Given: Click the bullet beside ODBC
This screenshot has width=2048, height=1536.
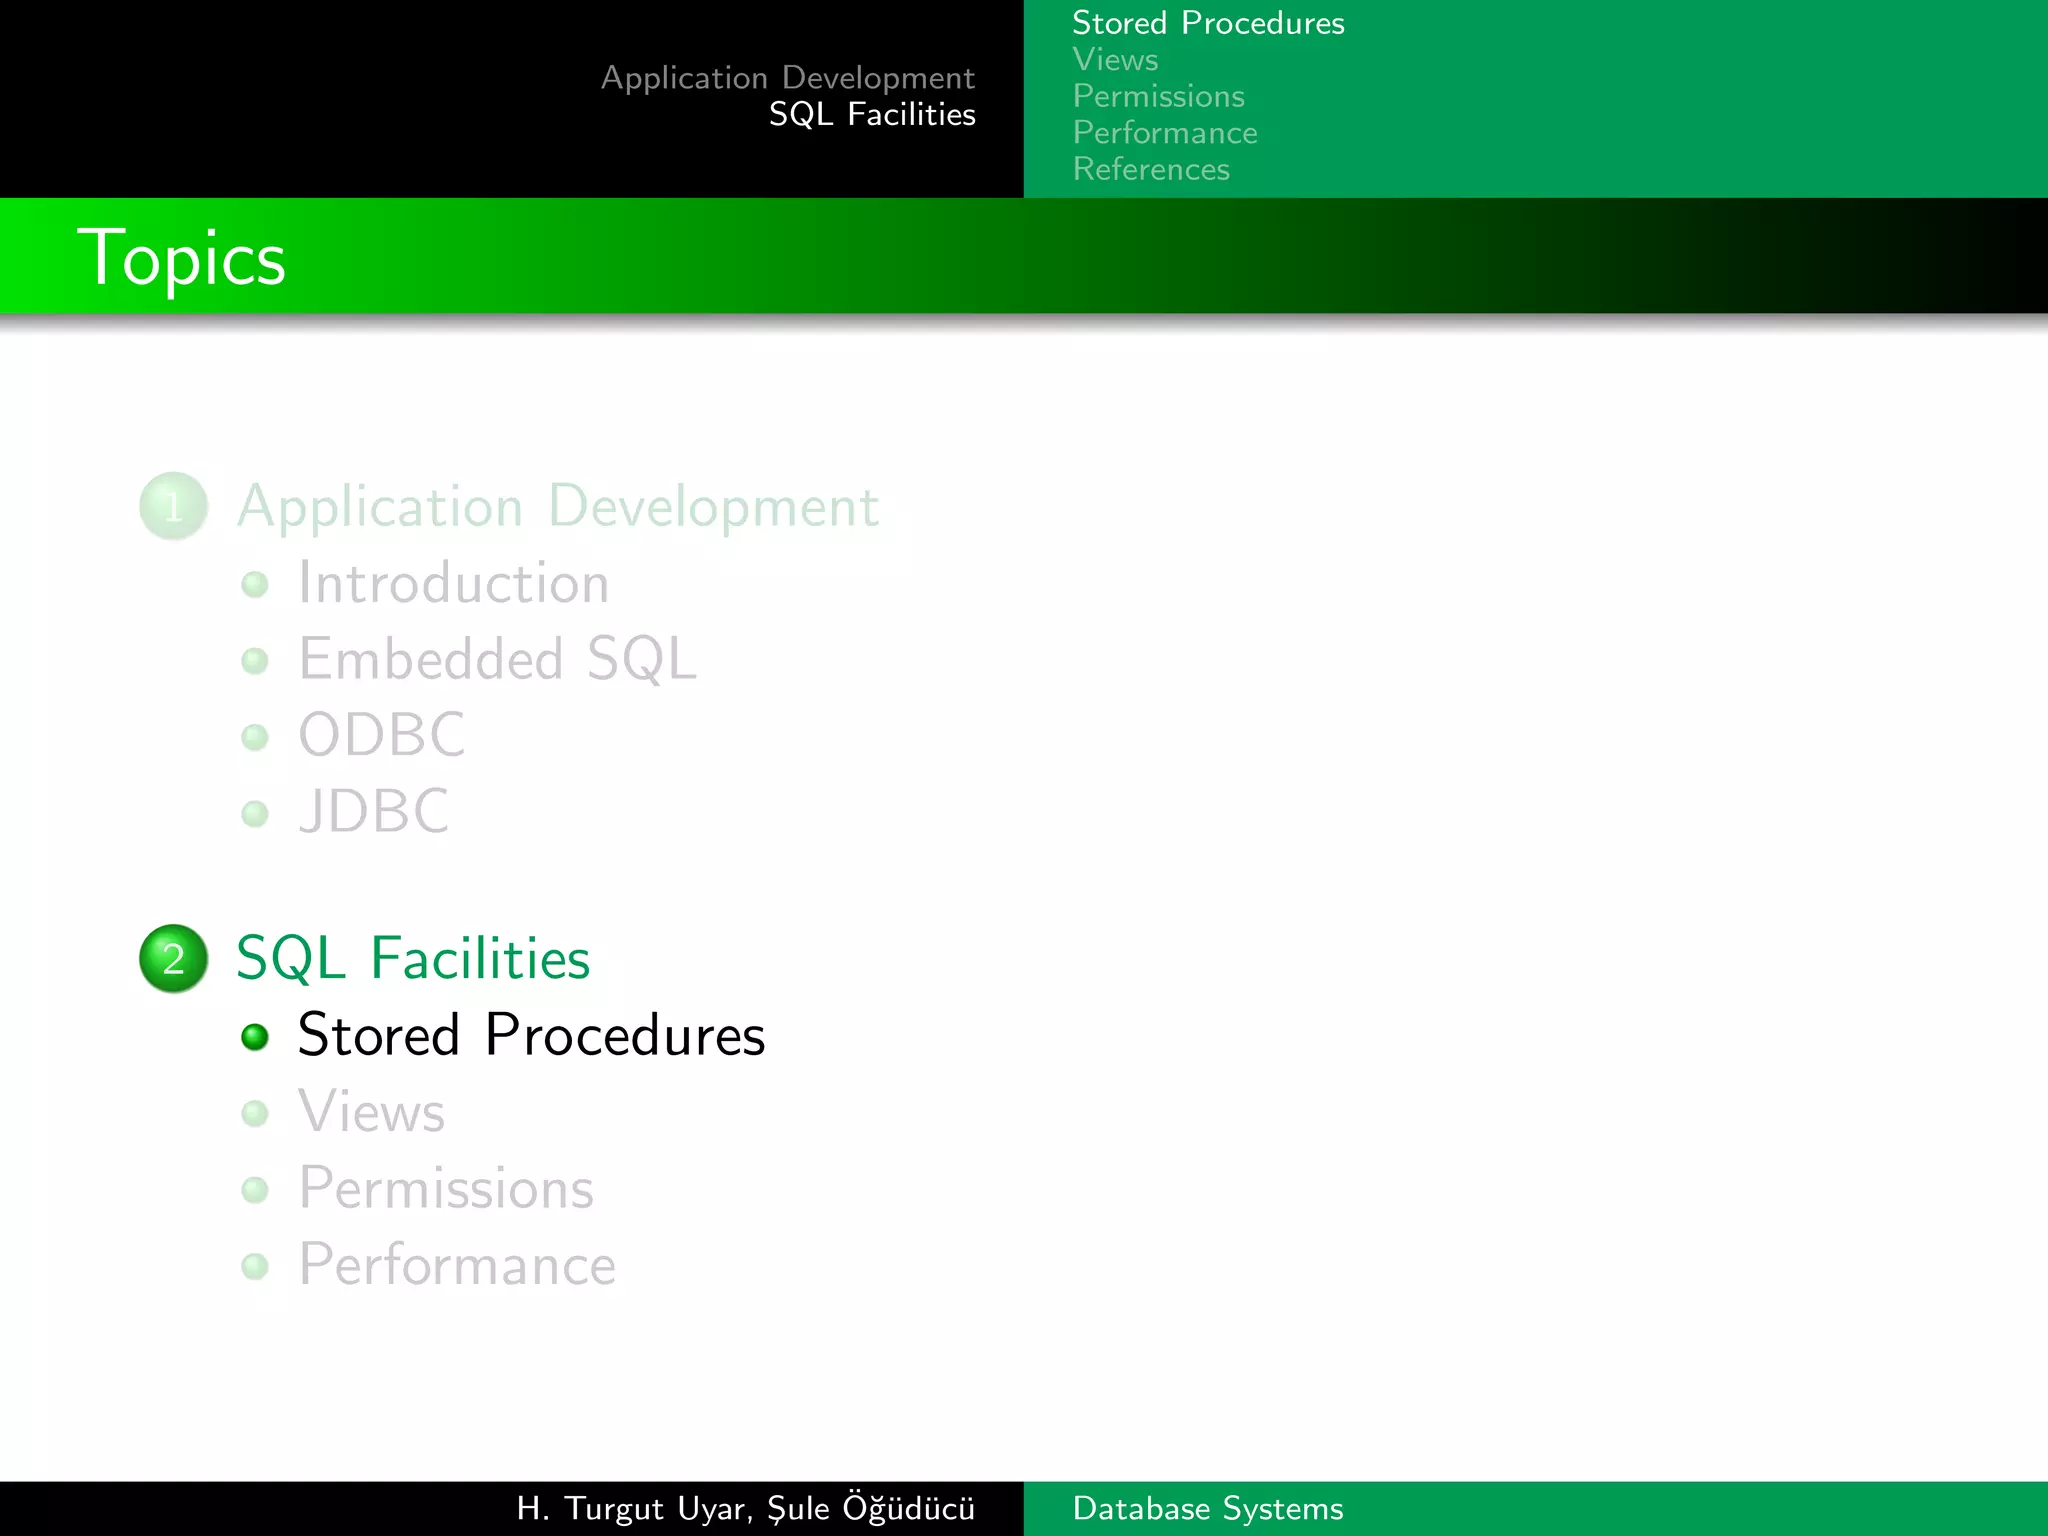Looking at the screenshot, I should [x=255, y=737].
